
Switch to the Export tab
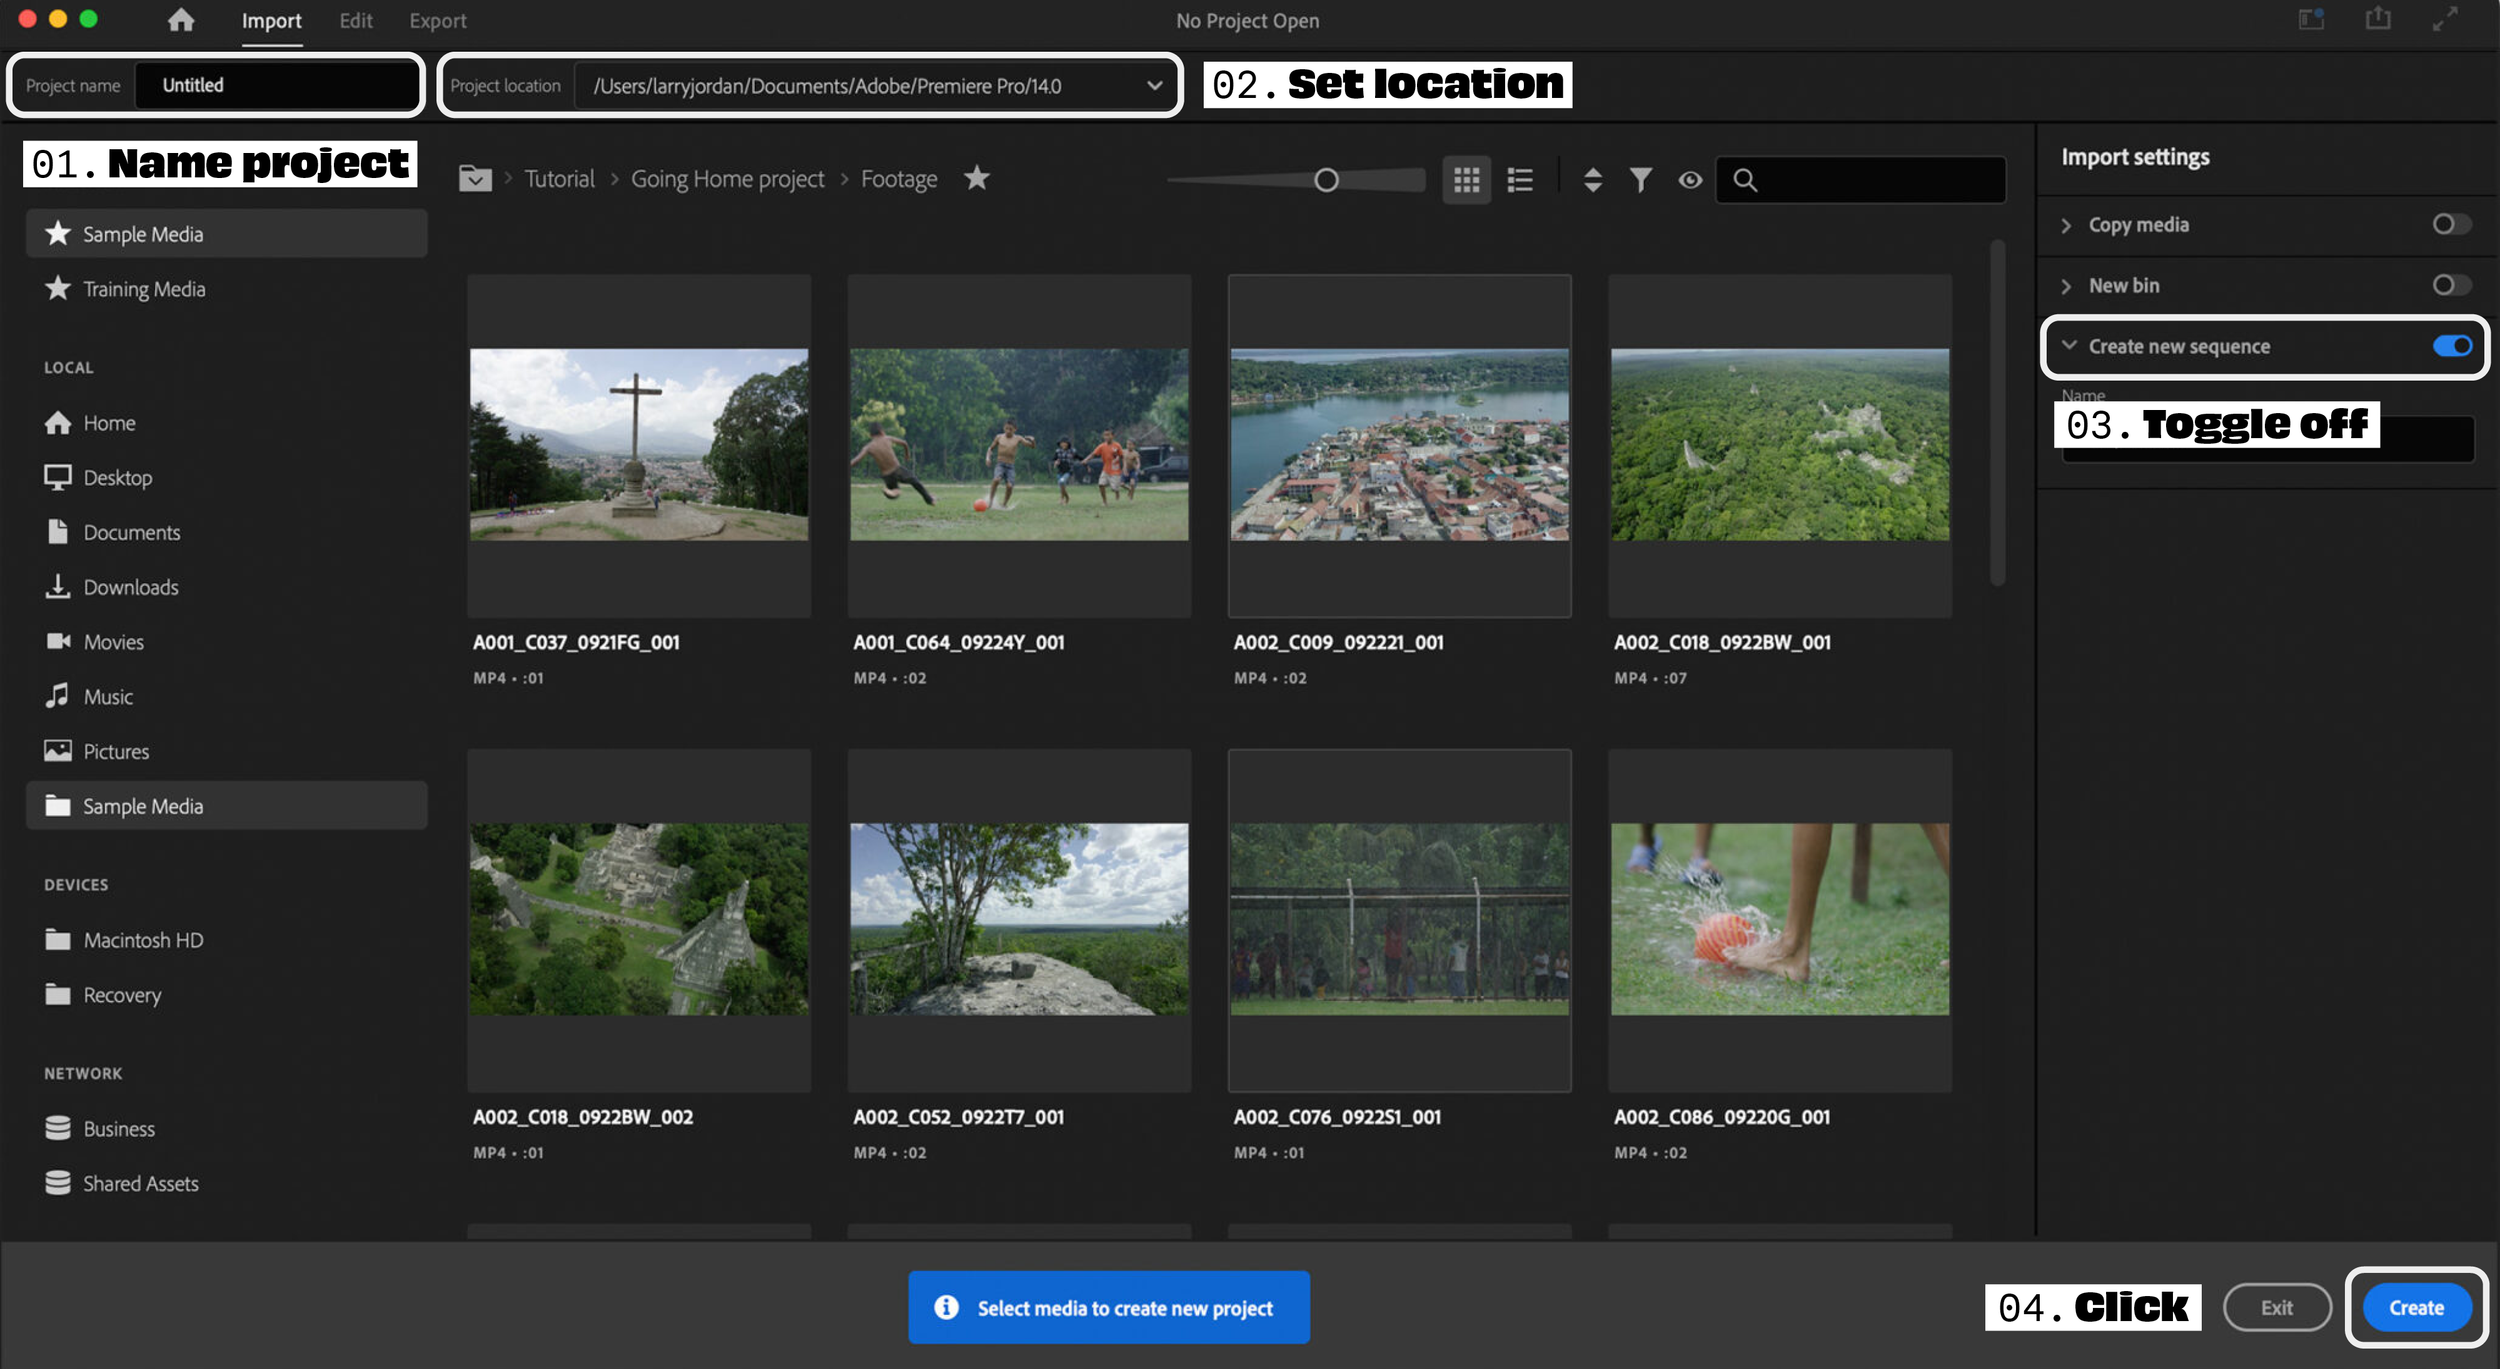437,21
